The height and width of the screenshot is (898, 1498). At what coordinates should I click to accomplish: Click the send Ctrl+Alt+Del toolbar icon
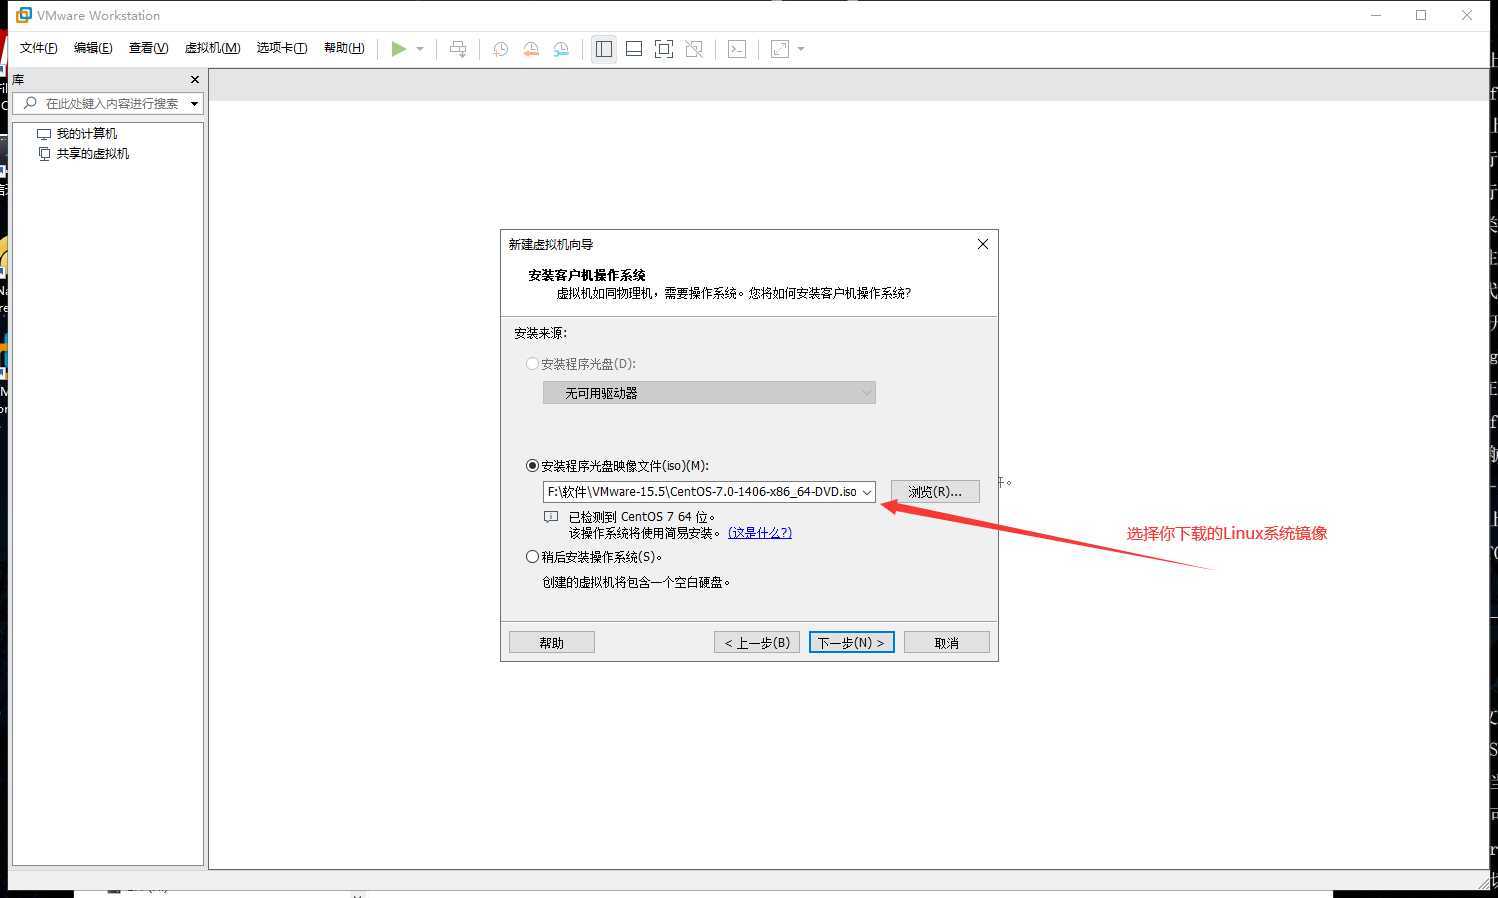[x=458, y=49]
